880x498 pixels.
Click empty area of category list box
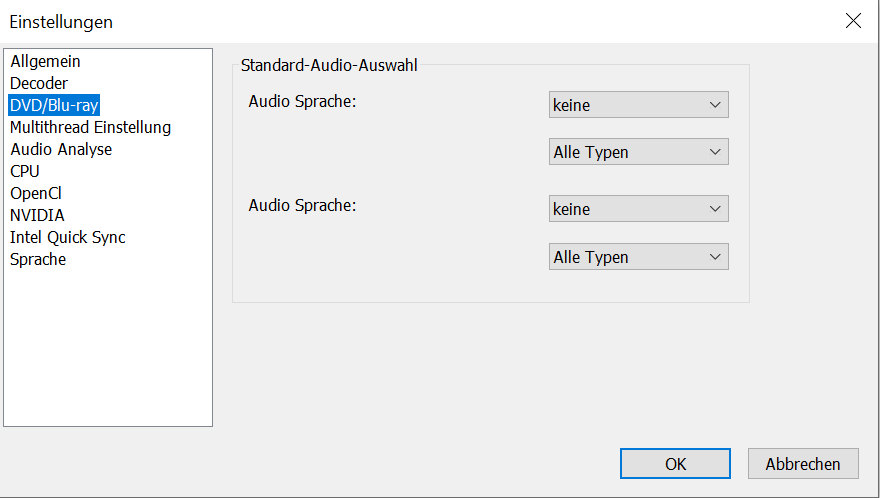click(108, 348)
